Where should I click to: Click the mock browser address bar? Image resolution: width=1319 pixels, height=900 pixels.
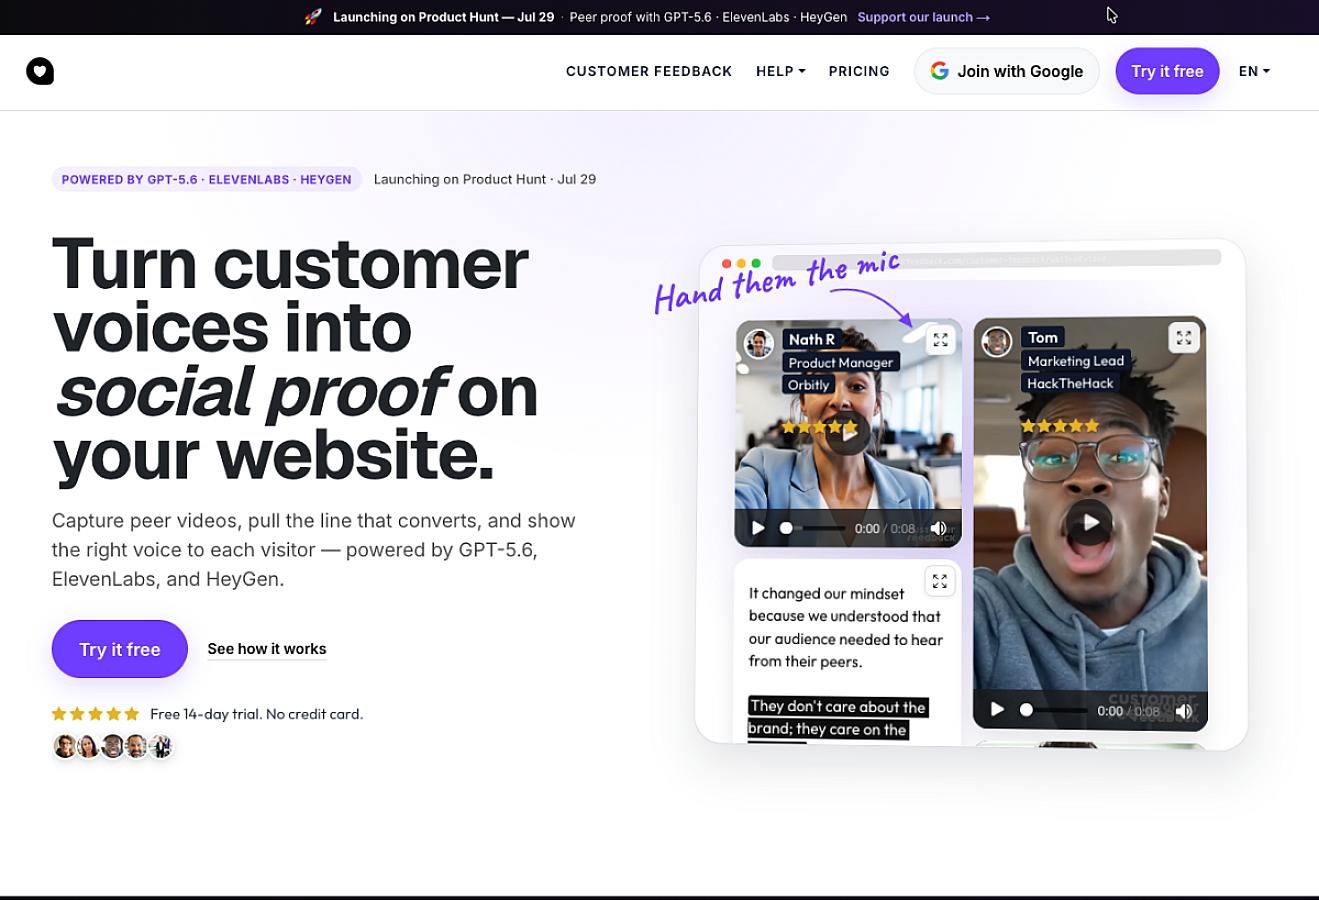coord(996,258)
